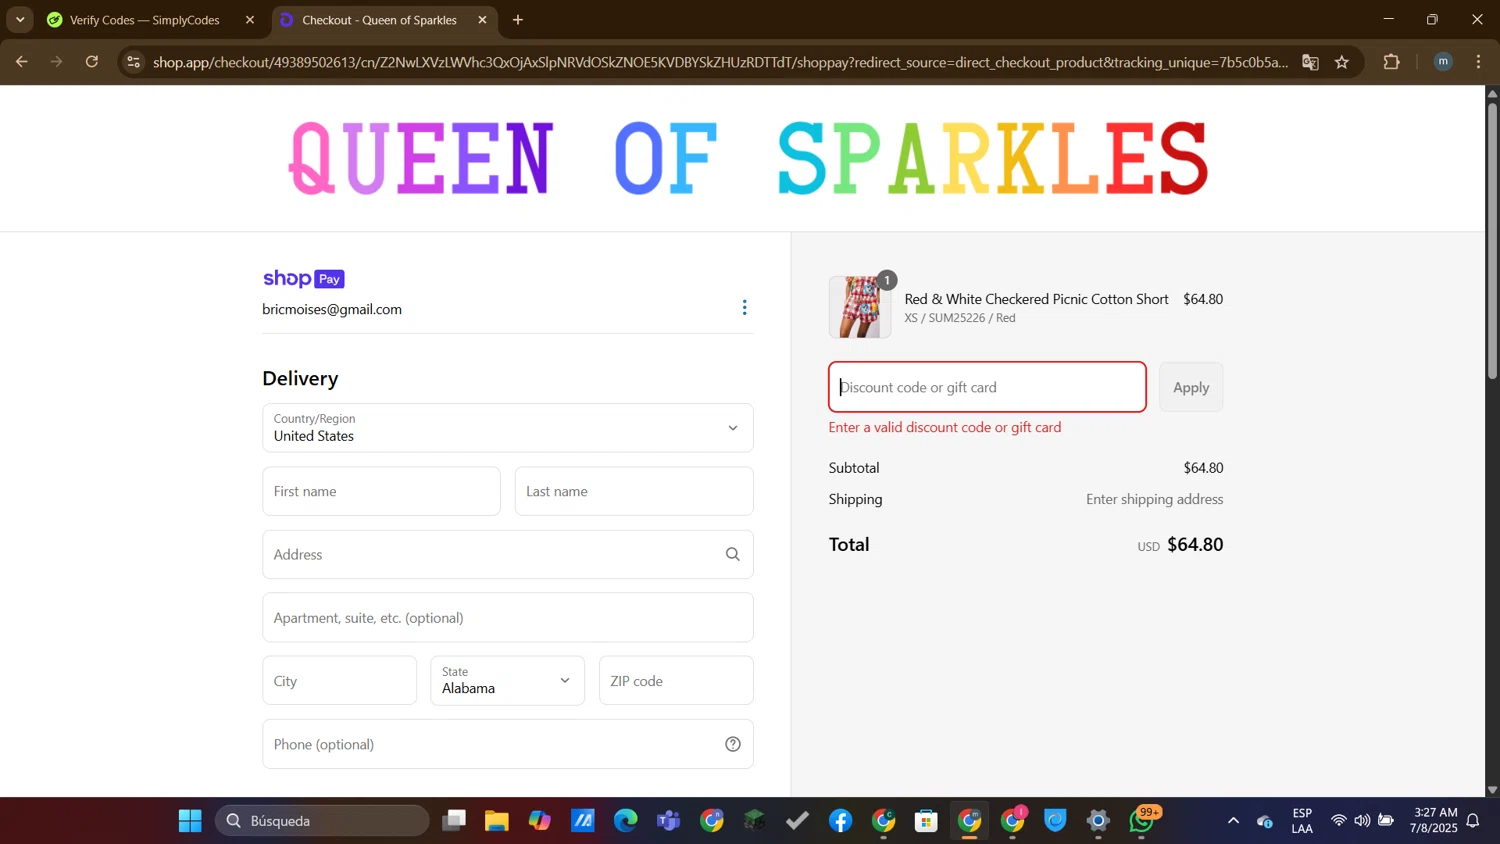1500x844 pixels.
Task: Click the battery status tray icon
Action: pyautogui.click(x=1386, y=821)
